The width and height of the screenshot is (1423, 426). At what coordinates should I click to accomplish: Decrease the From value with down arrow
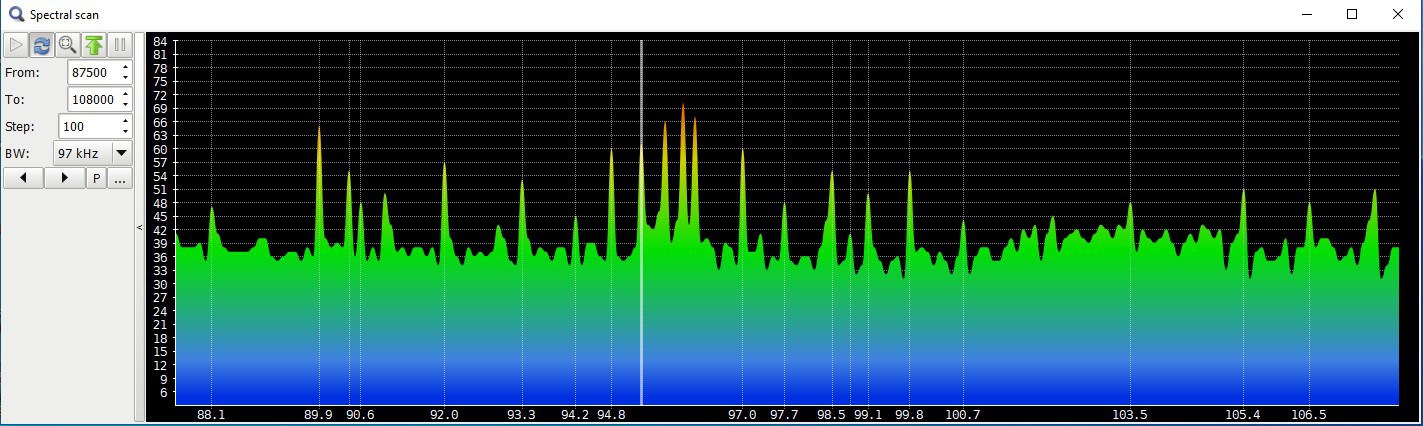tap(125, 79)
